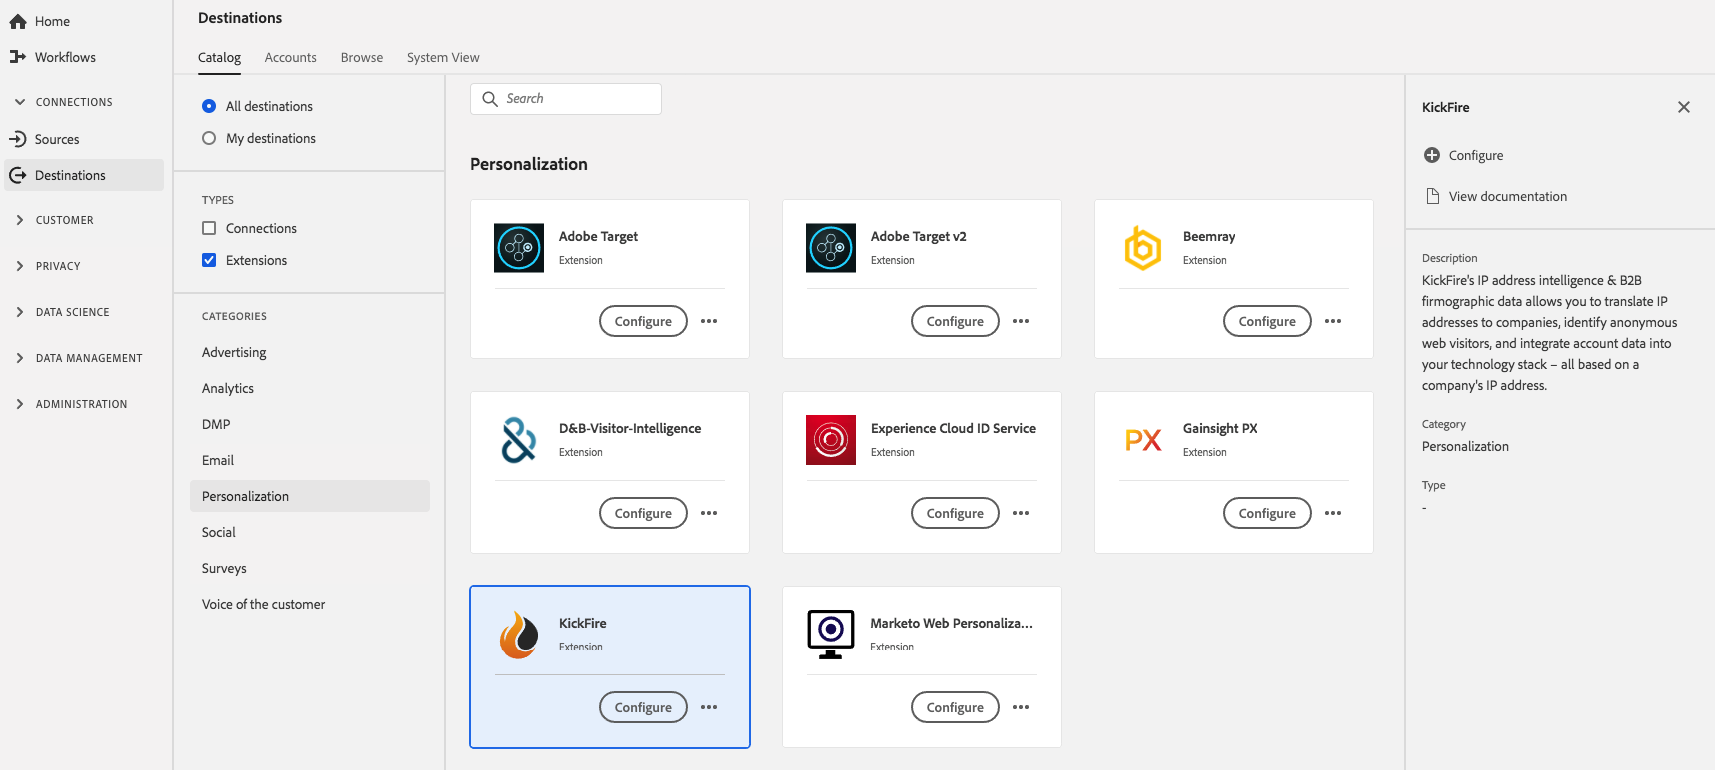1715x770 pixels.
Task: Open Workflows in left navigation
Action: (65, 57)
